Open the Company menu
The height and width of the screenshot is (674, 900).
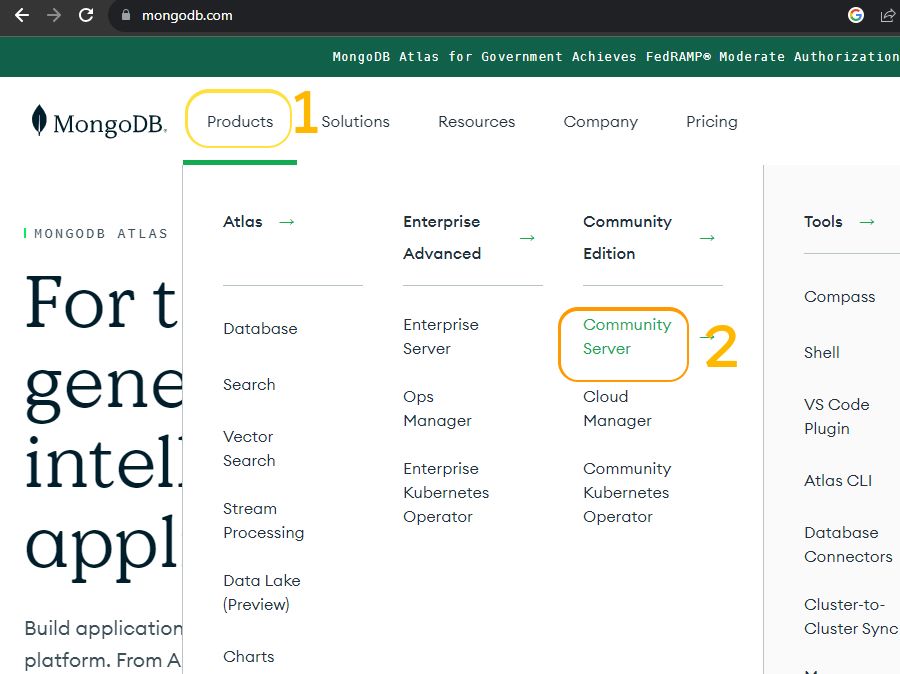tap(600, 122)
